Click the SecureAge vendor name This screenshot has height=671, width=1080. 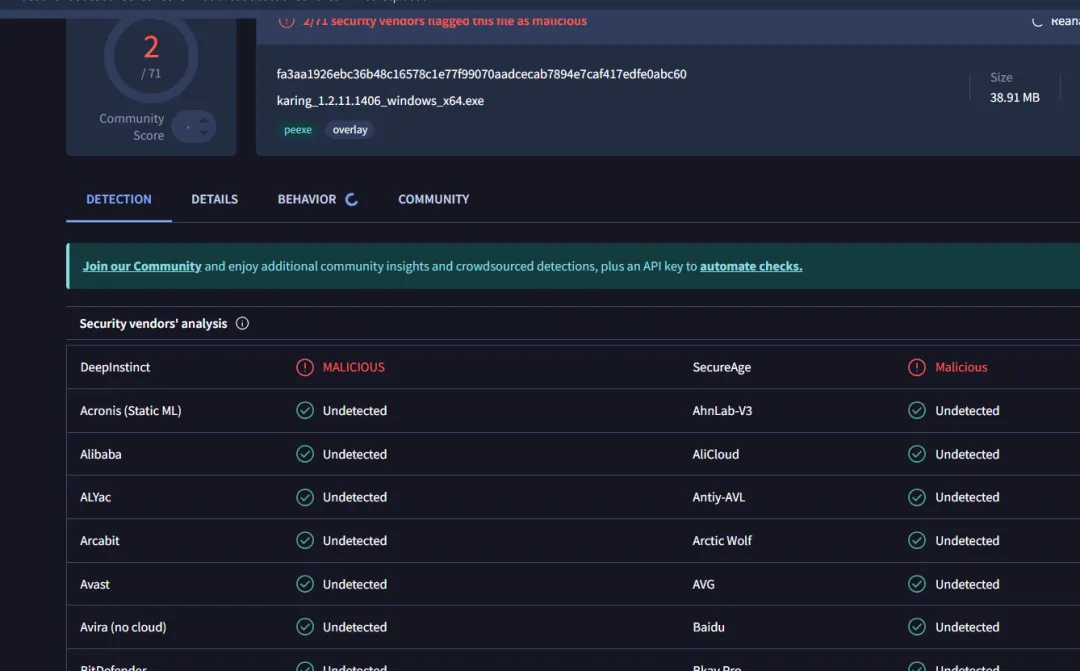721,367
